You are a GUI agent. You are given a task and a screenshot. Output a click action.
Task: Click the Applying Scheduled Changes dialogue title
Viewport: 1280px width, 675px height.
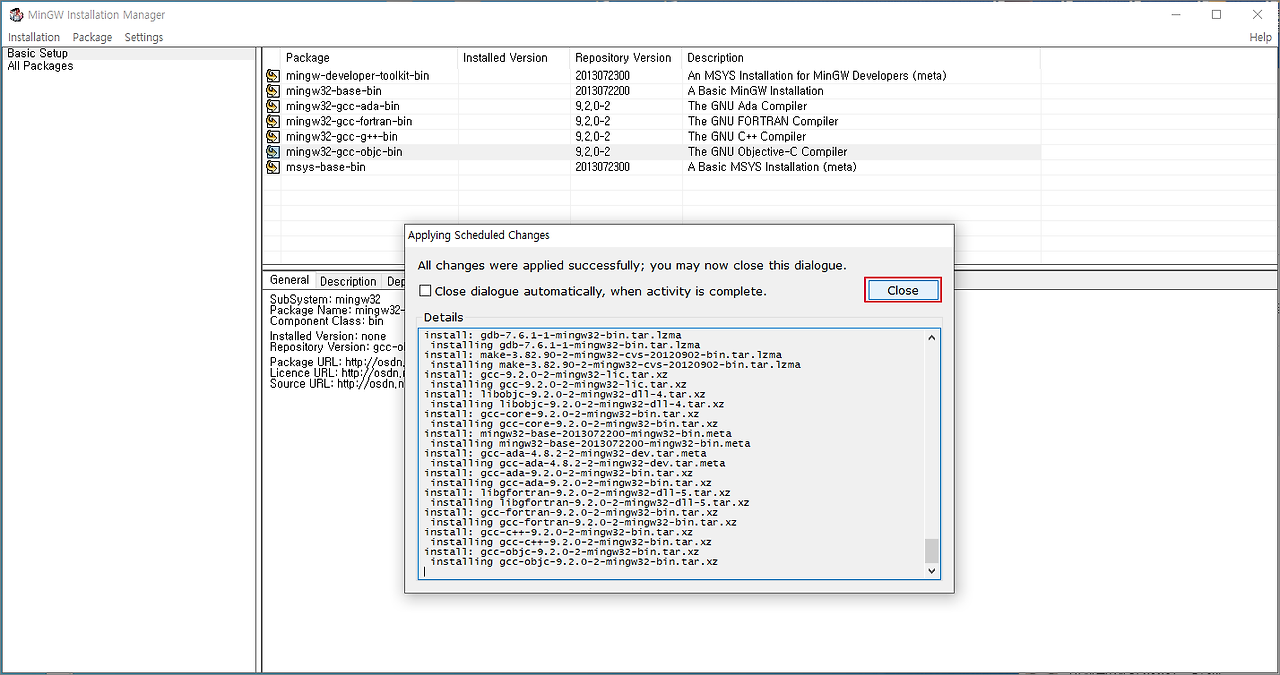(478, 235)
